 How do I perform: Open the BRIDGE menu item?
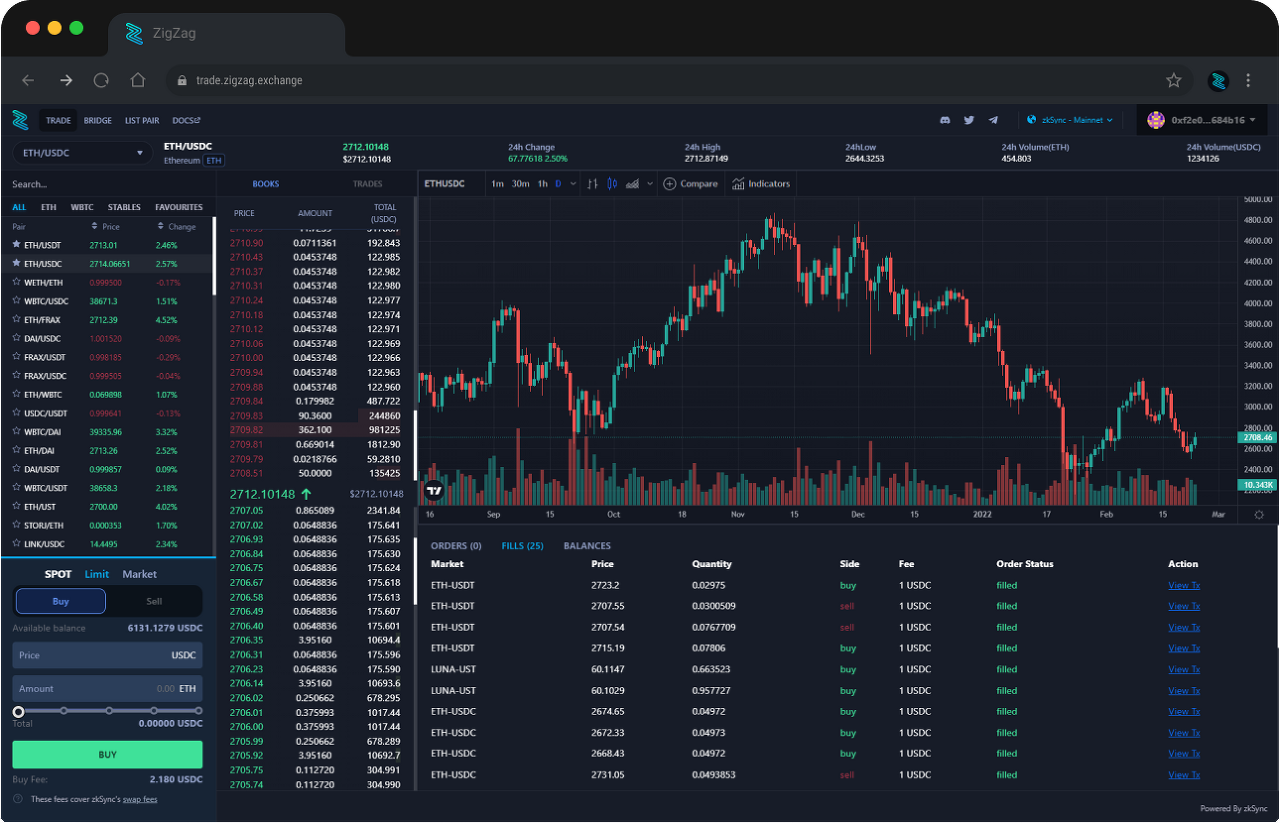(x=98, y=120)
